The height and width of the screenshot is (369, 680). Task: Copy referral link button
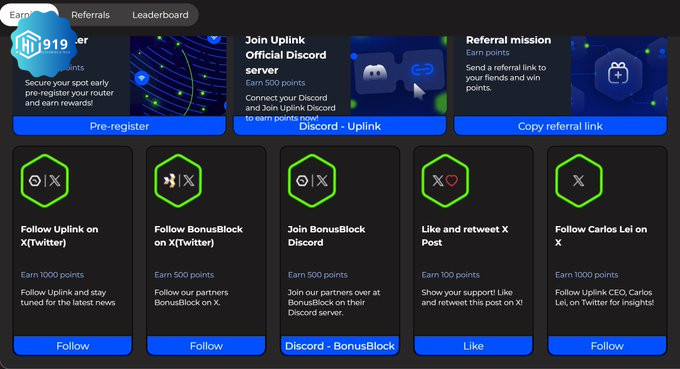click(560, 126)
